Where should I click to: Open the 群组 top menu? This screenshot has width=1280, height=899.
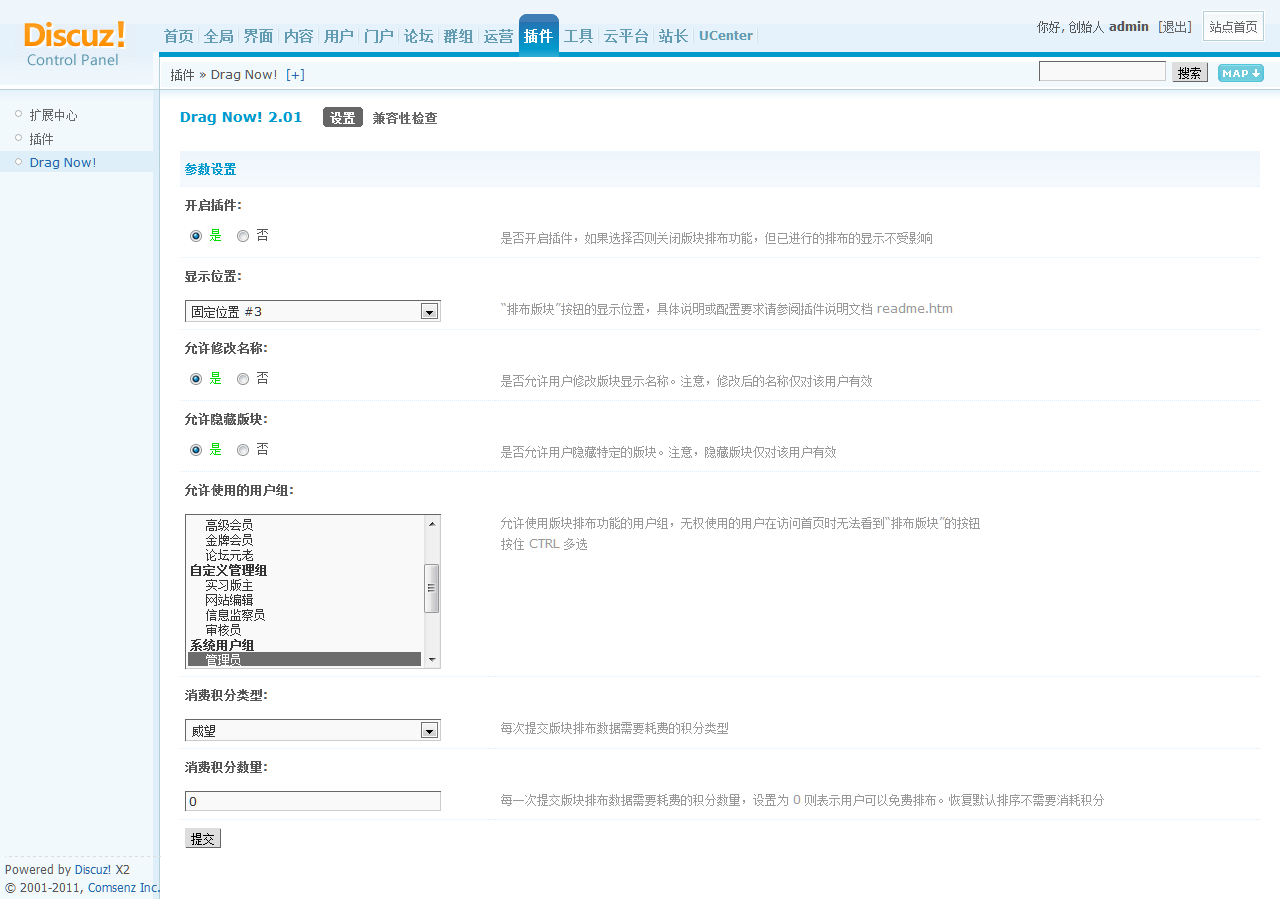click(458, 36)
